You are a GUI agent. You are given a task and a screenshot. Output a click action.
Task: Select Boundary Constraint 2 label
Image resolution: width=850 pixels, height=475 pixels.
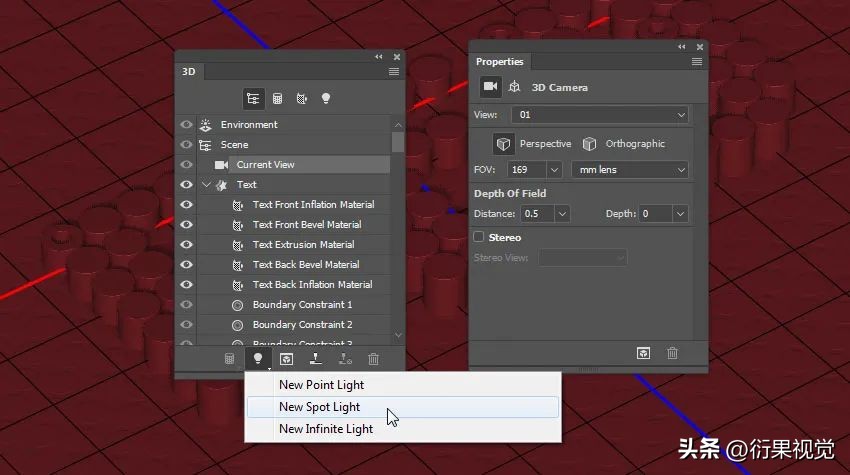pos(302,325)
